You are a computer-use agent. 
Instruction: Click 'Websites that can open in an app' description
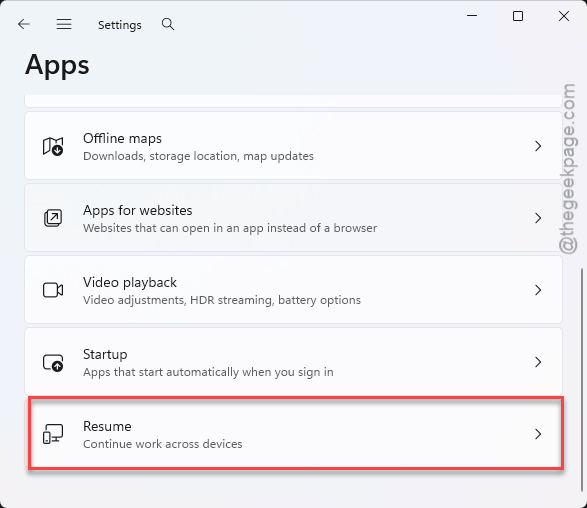pyautogui.click(x=230, y=228)
